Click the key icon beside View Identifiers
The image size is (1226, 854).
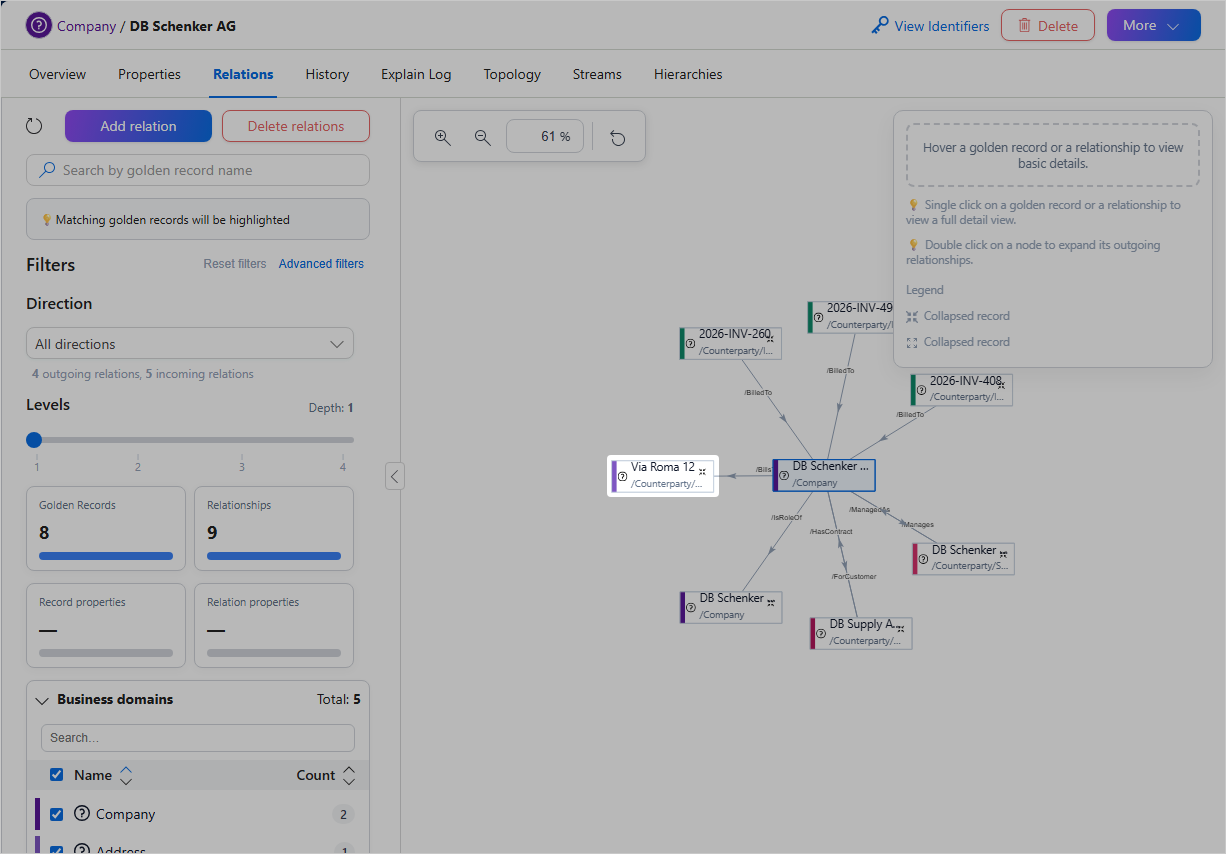tap(880, 26)
